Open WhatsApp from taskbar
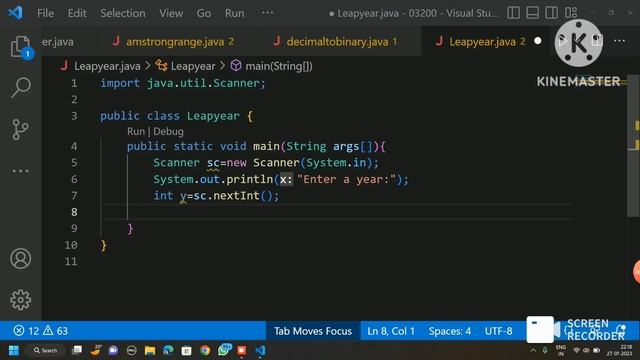This screenshot has width=640, height=360. (224, 350)
